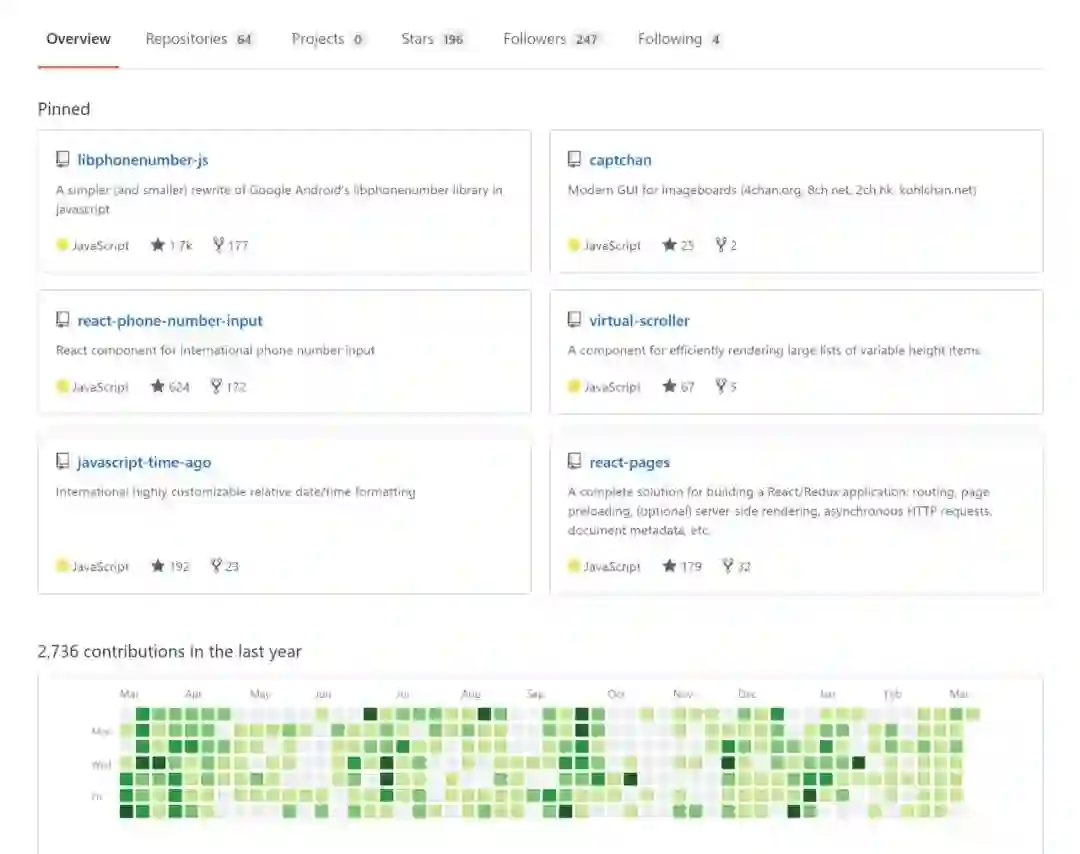Click the star icon on react-phone-number-input card

(x=157, y=386)
